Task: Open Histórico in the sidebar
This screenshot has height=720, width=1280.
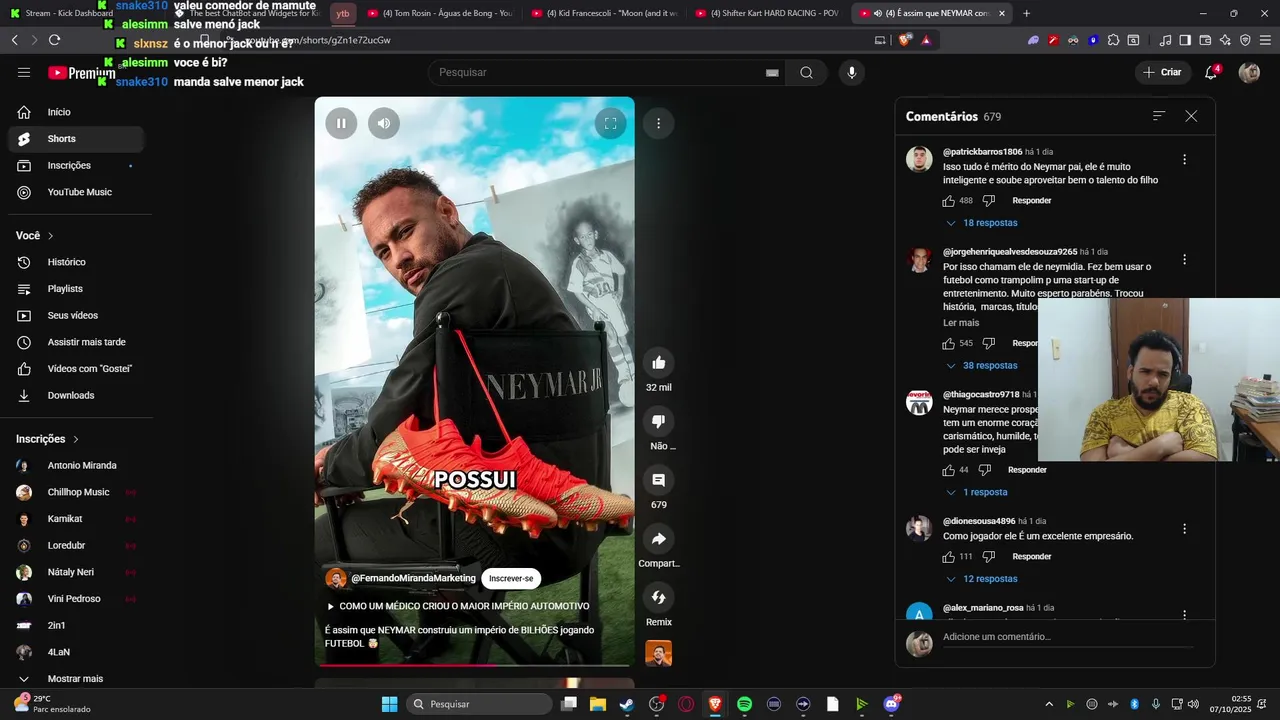Action: click(x=75, y=262)
